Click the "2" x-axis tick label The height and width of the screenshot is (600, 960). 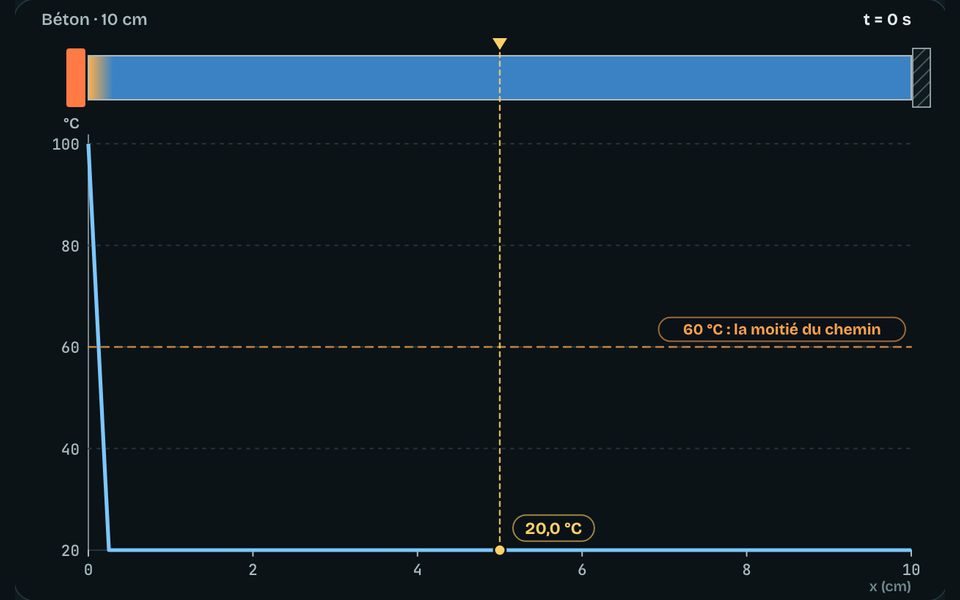point(253,570)
